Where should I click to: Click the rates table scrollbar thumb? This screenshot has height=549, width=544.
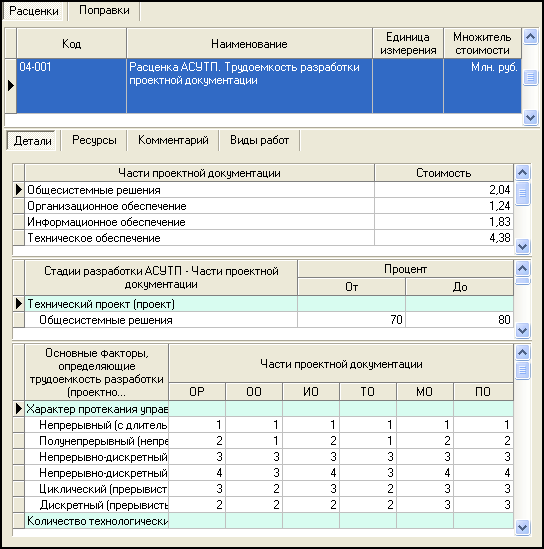(530, 77)
